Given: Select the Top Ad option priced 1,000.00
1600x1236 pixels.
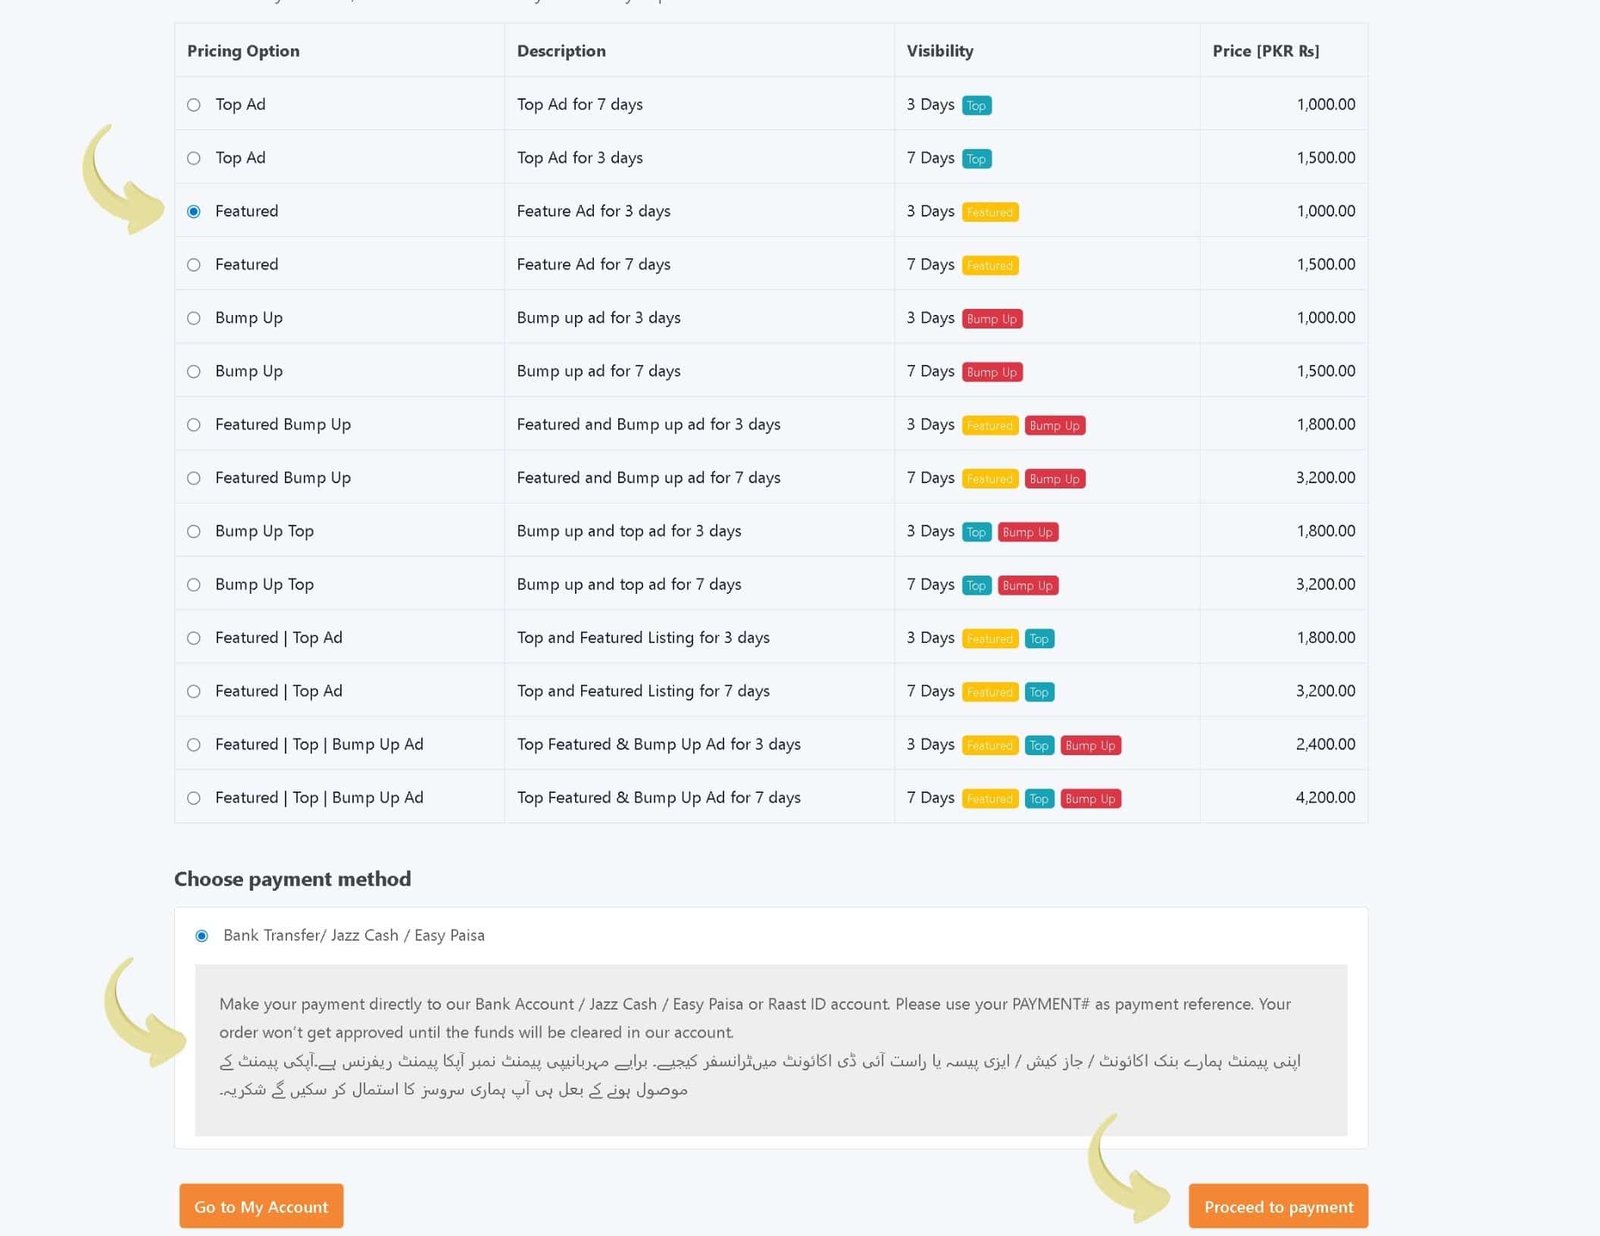Looking at the screenshot, I should tap(194, 105).
